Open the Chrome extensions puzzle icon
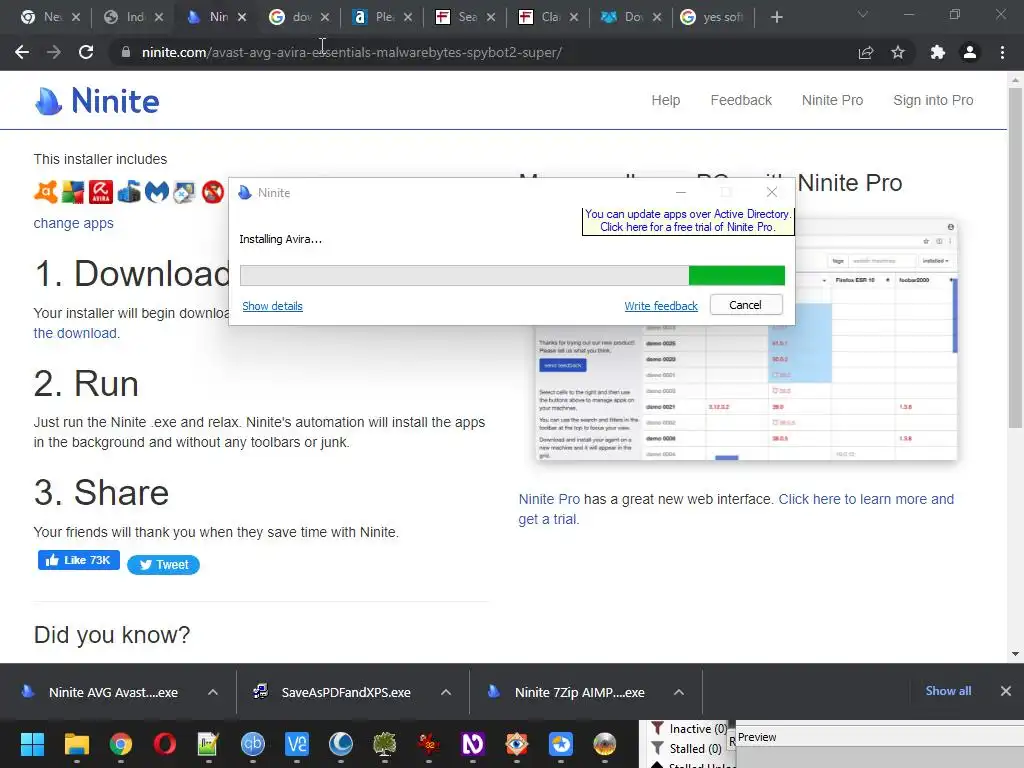This screenshot has width=1024, height=768. [x=938, y=52]
